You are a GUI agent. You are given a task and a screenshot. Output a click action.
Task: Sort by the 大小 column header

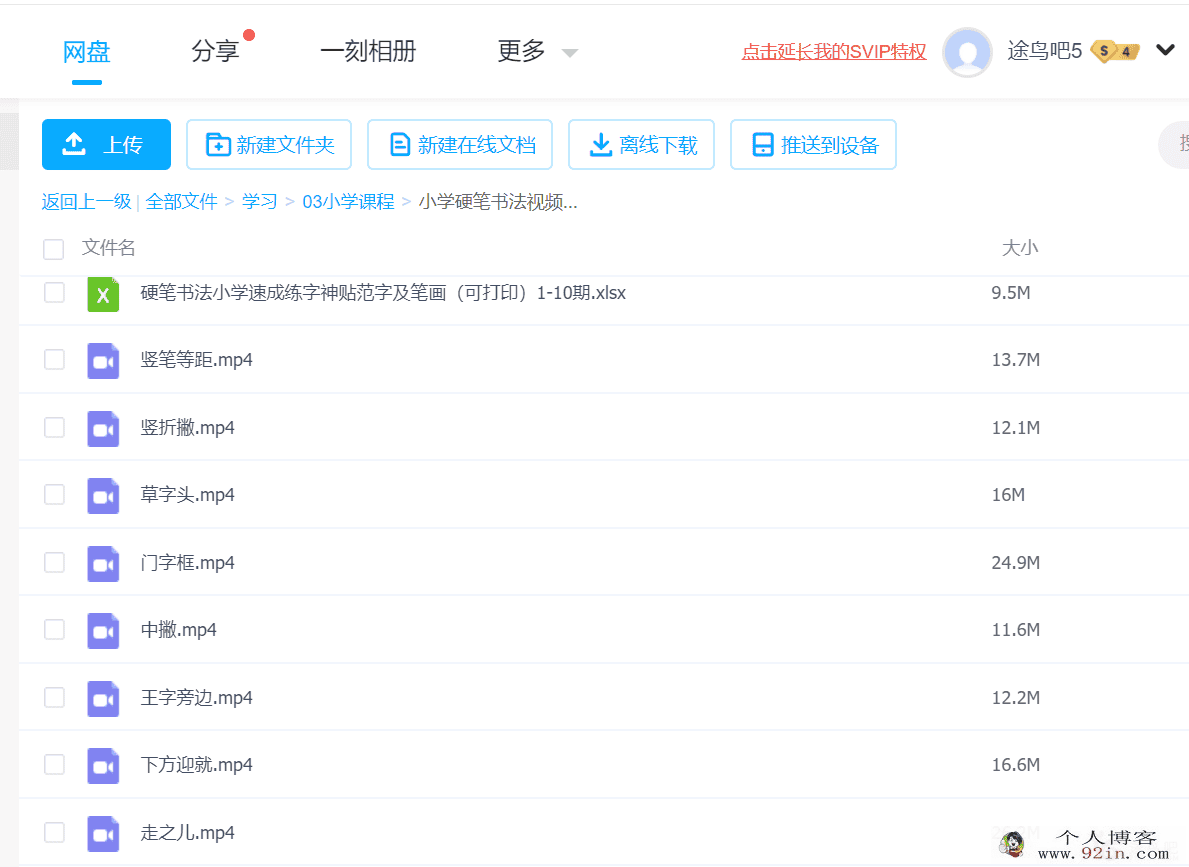(1020, 248)
